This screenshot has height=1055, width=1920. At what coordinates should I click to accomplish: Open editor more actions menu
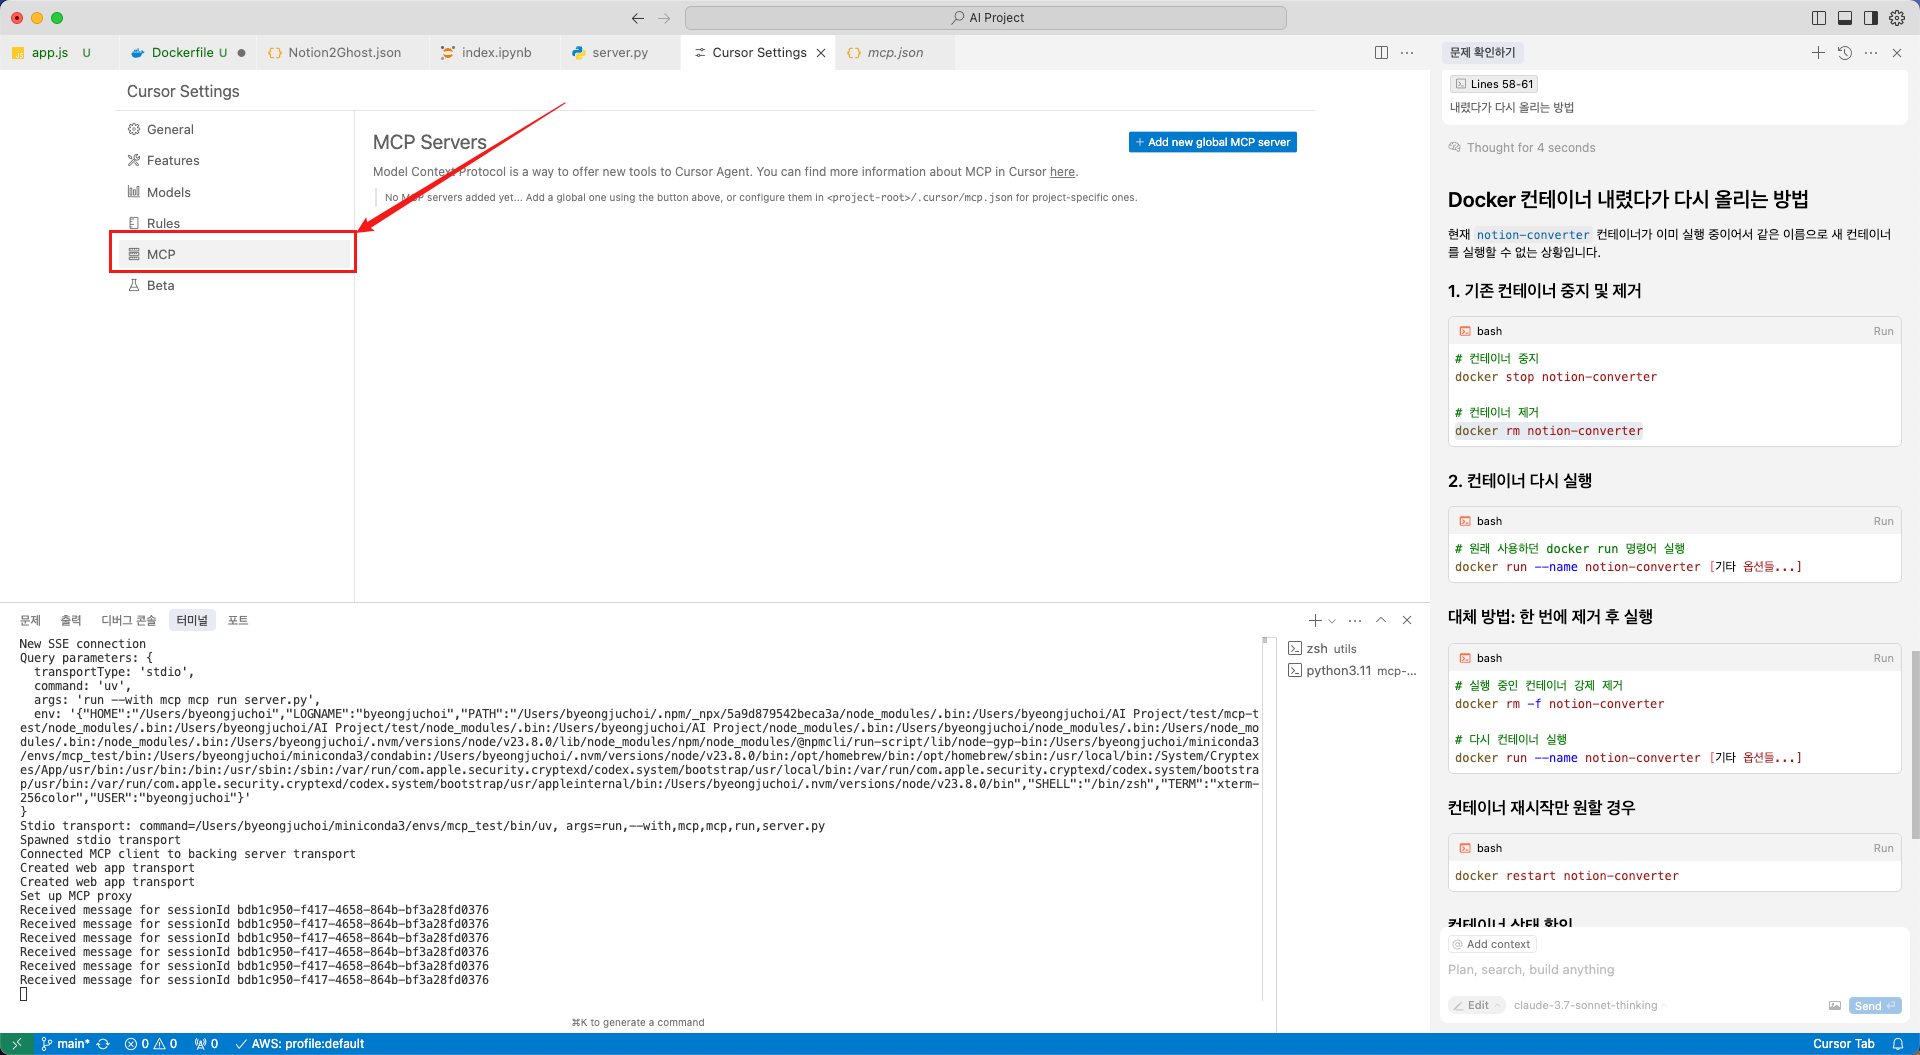[x=1407, y=53]
